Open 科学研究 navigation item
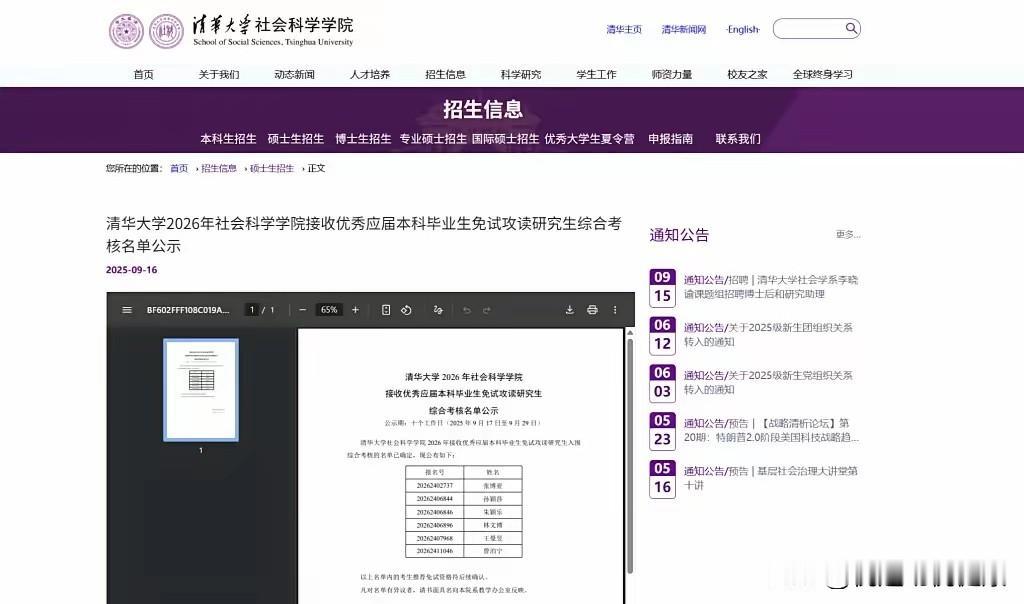This screenshot has height=604, width=1024. (x=520, y=74)
